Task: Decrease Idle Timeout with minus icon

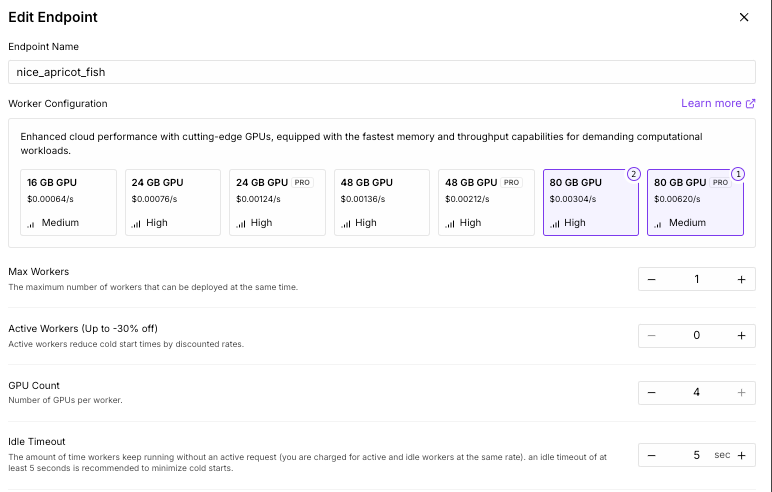Action: tap(652, 455)
